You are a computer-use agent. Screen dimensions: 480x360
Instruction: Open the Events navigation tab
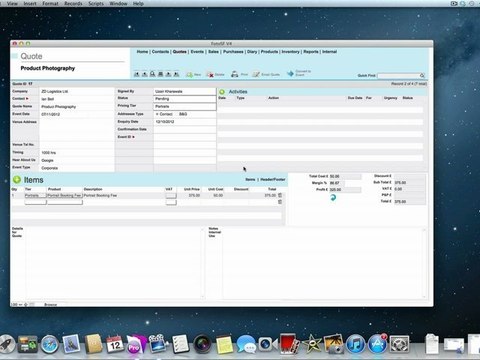click(197, 52)
